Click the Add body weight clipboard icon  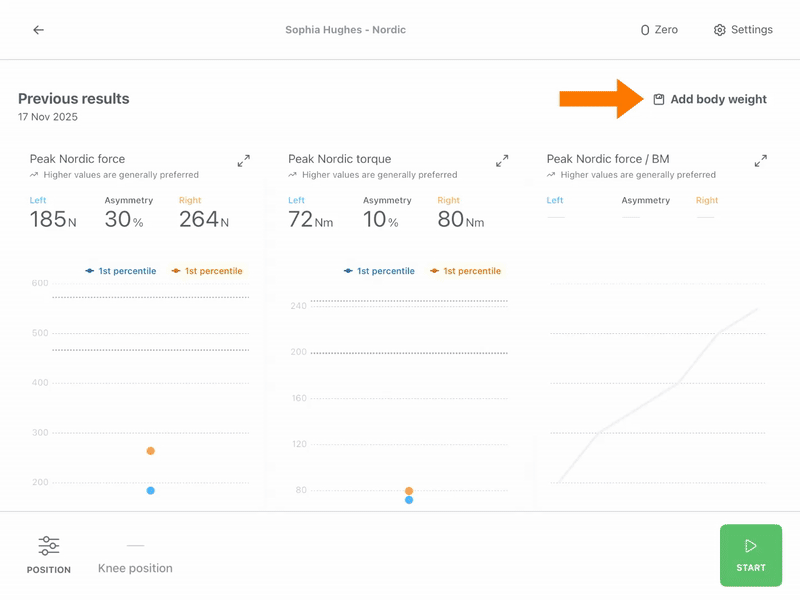659,99
